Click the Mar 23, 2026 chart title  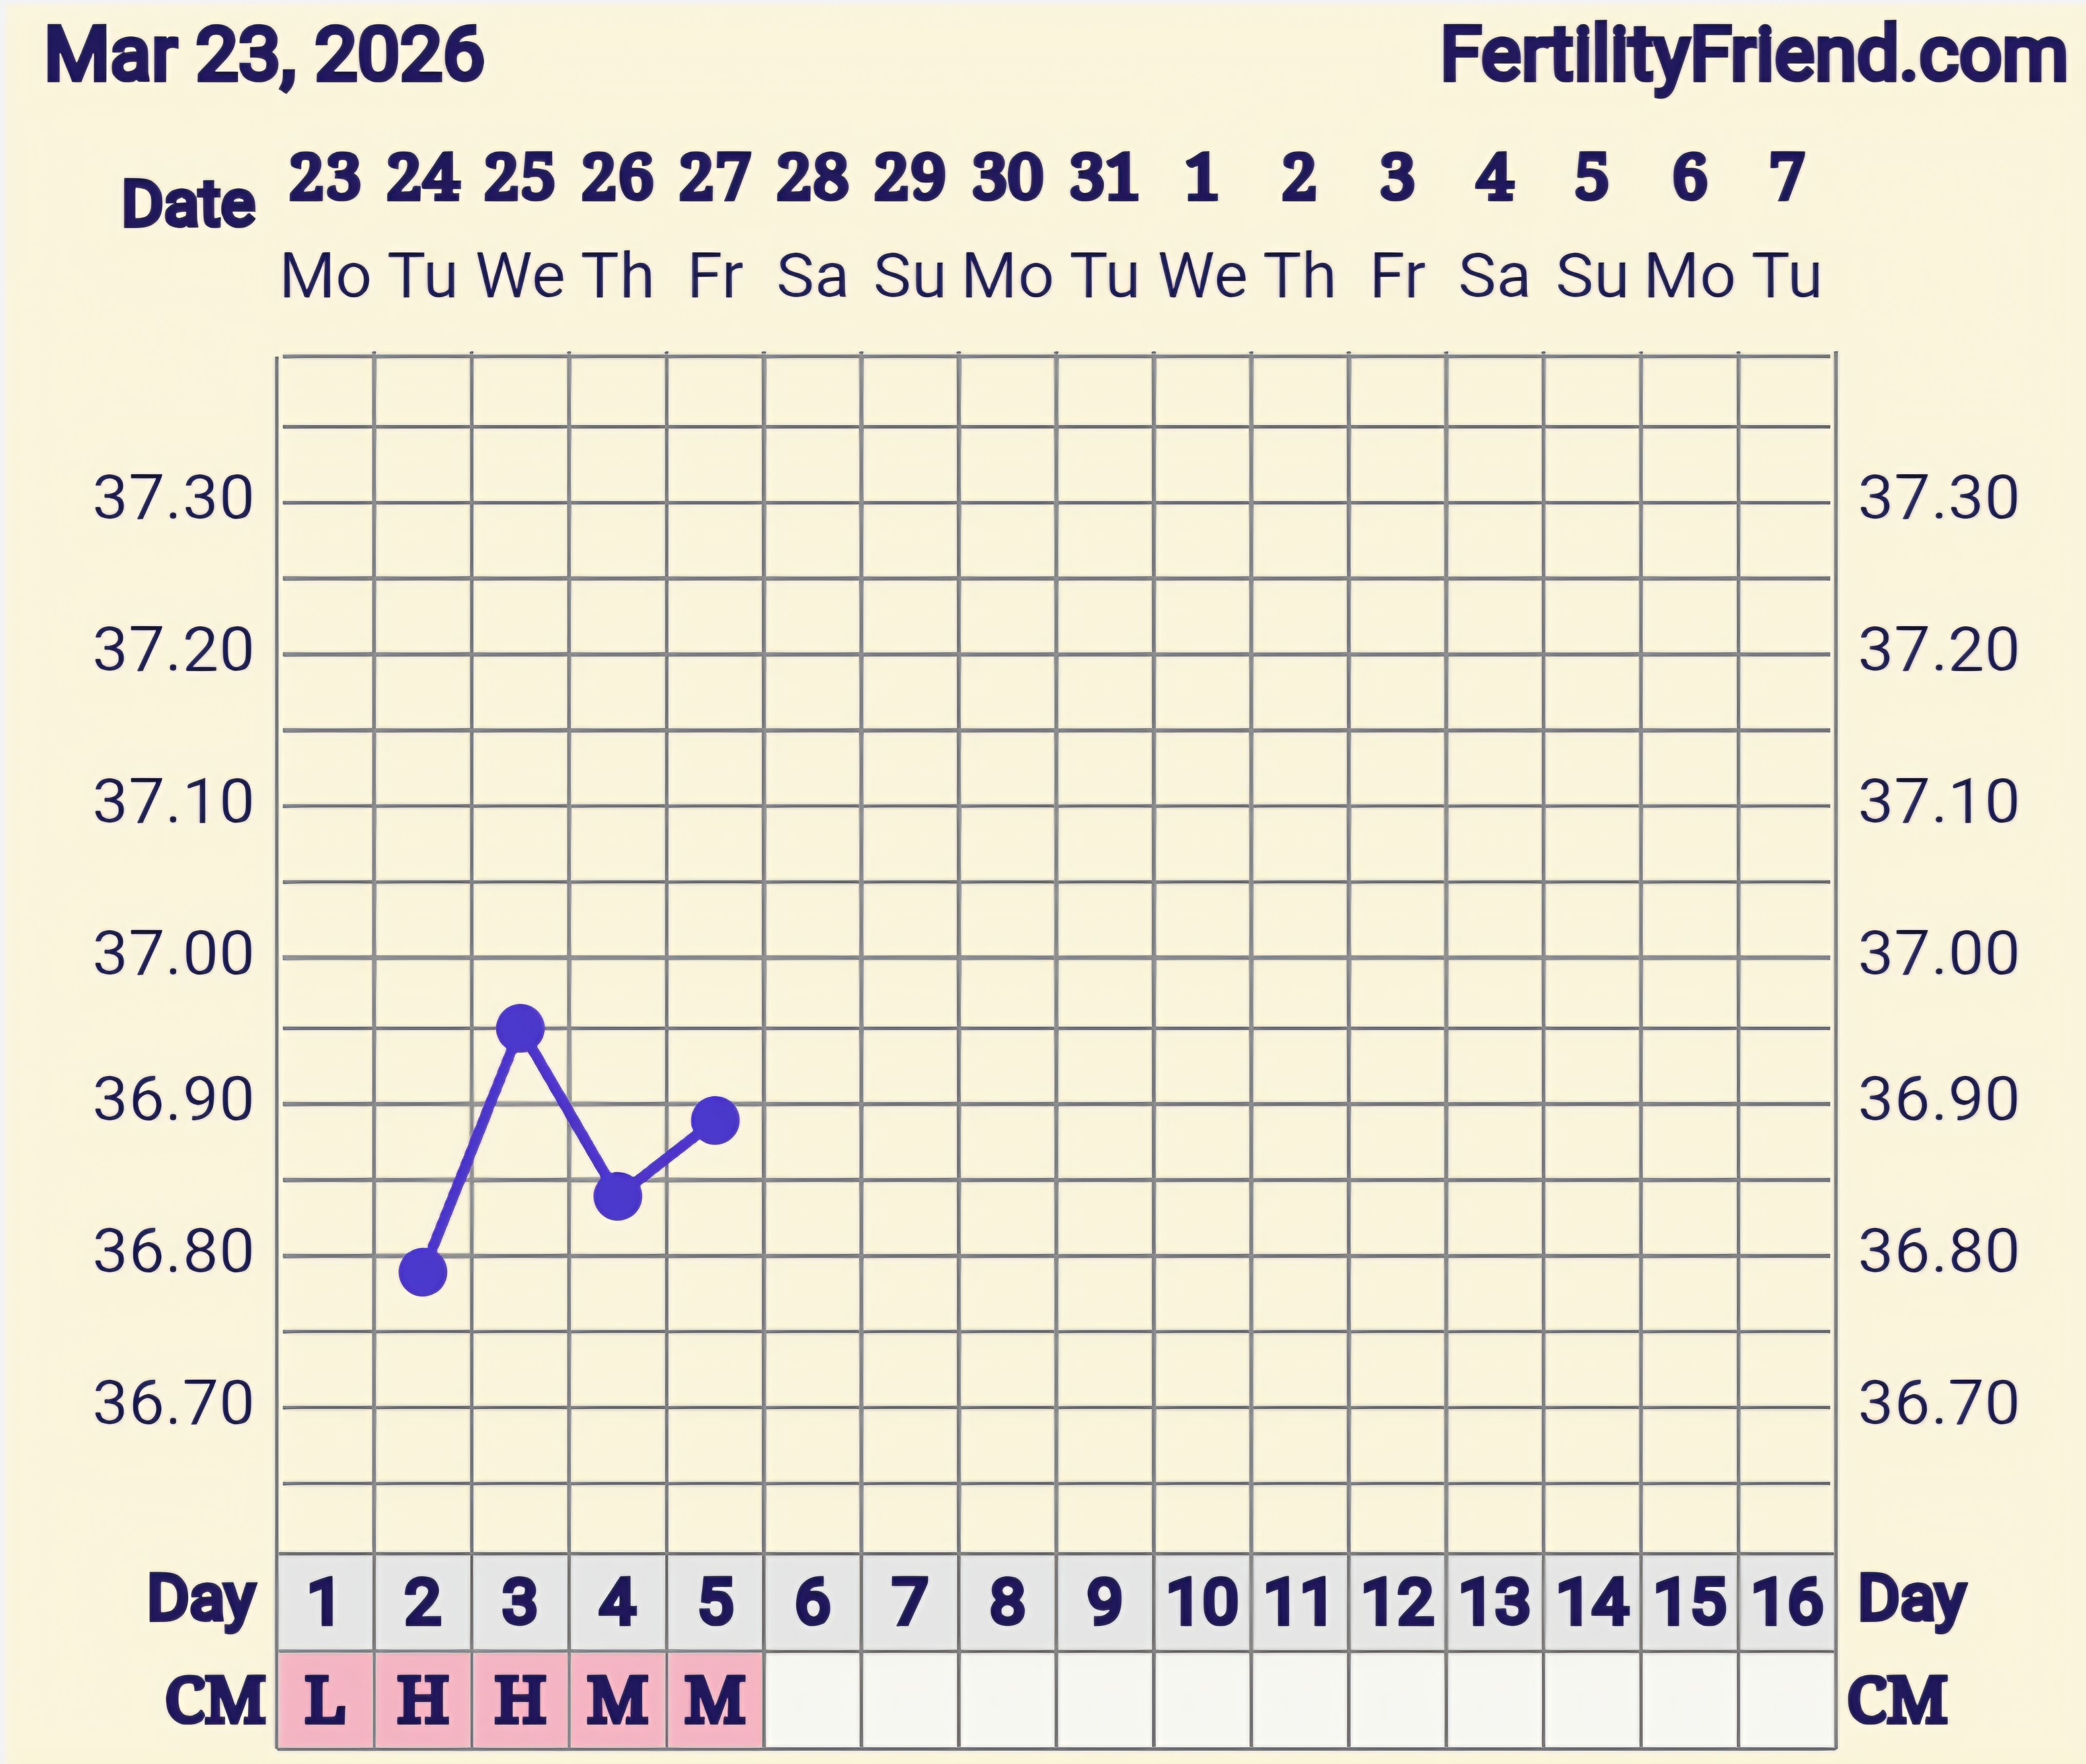265,56
